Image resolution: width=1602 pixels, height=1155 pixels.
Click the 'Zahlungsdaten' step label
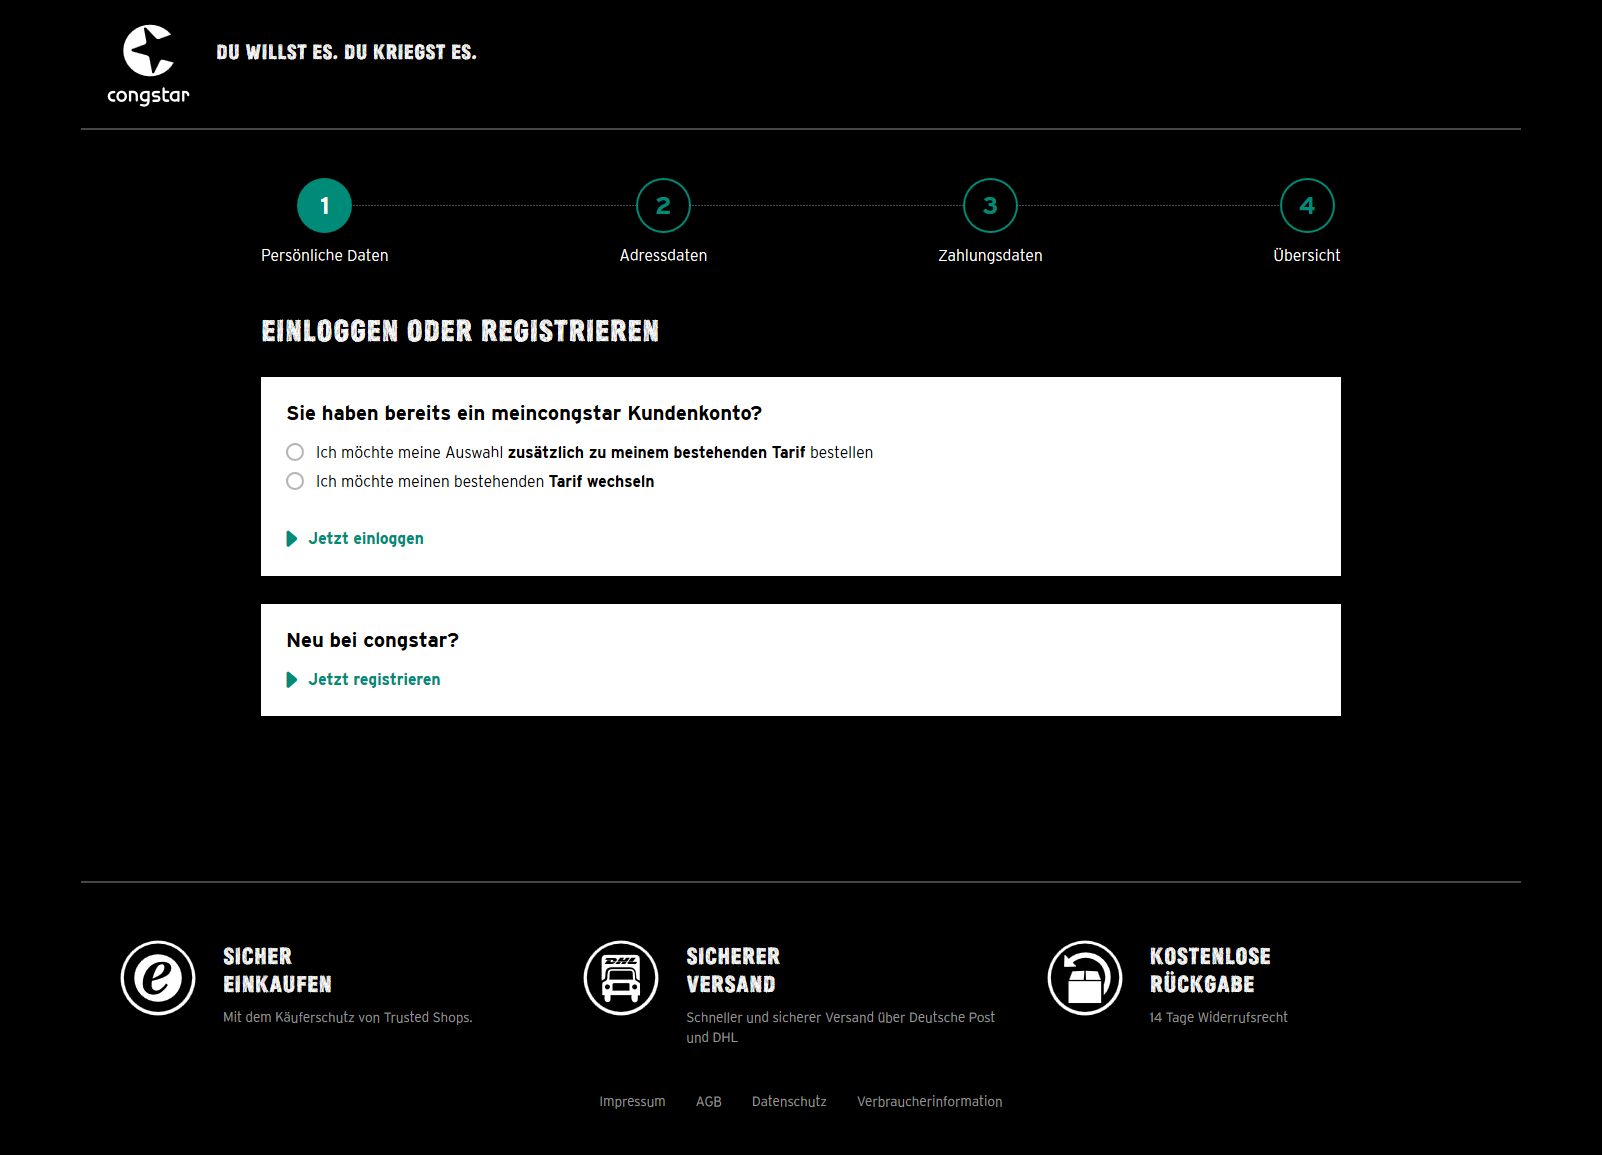pos(990,256)
